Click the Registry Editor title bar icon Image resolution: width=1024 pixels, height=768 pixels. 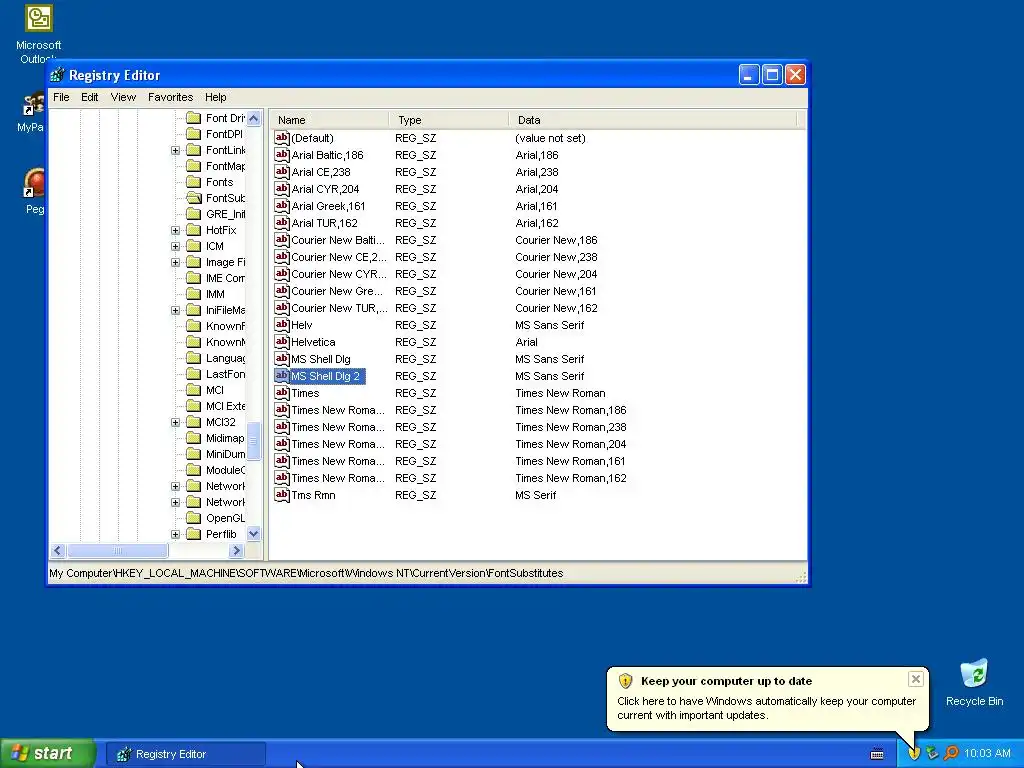[x=57, y=75]
